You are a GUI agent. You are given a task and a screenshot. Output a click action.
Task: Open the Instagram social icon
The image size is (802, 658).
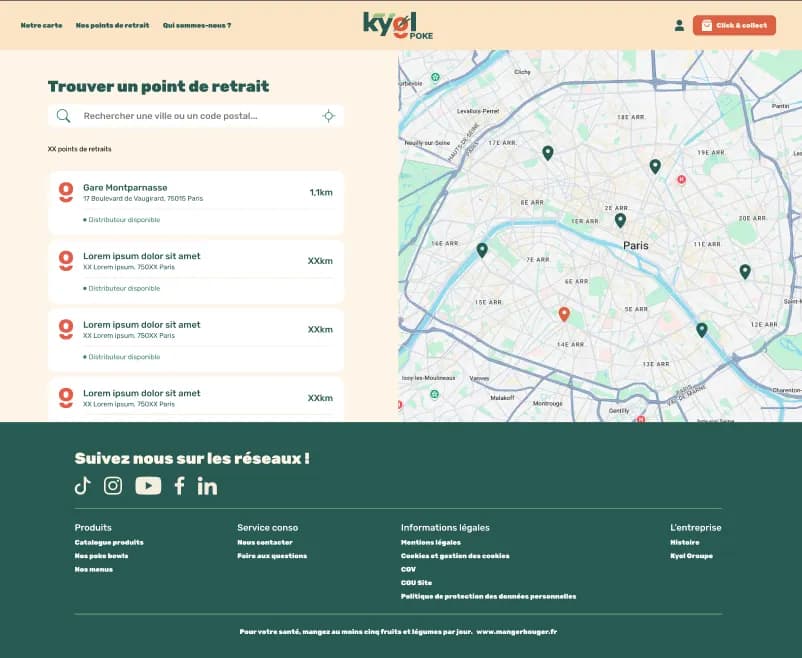(113, 486)
